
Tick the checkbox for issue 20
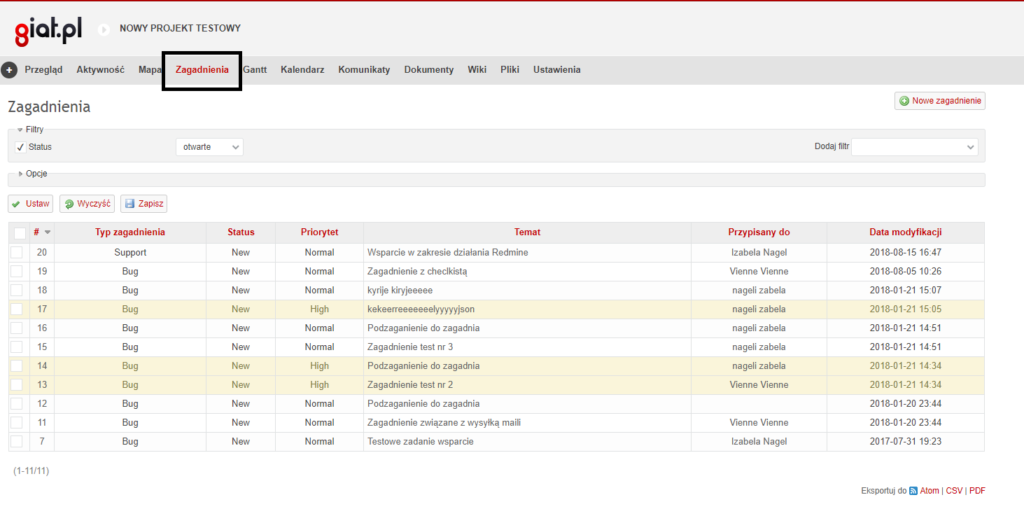17,252
